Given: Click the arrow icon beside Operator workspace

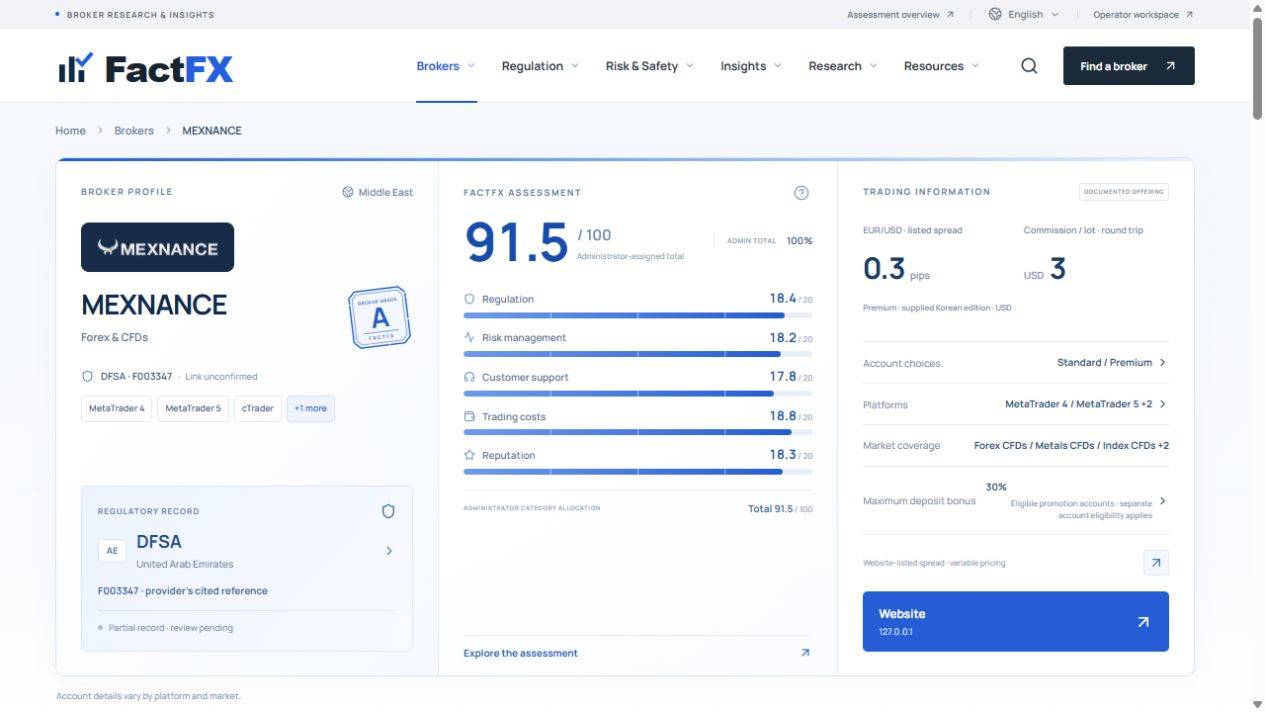Looking at the screenshot, I should point(1189,15).
